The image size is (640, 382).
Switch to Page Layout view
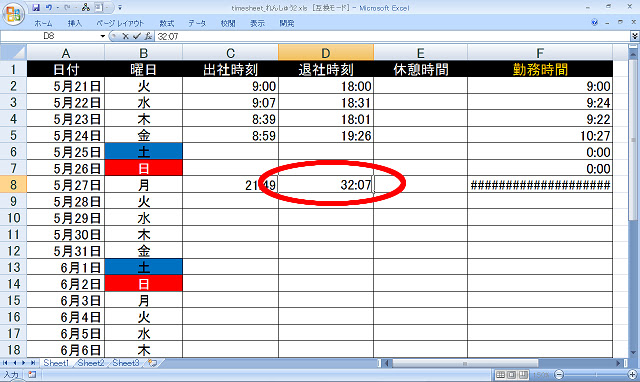tap(511, 374)
